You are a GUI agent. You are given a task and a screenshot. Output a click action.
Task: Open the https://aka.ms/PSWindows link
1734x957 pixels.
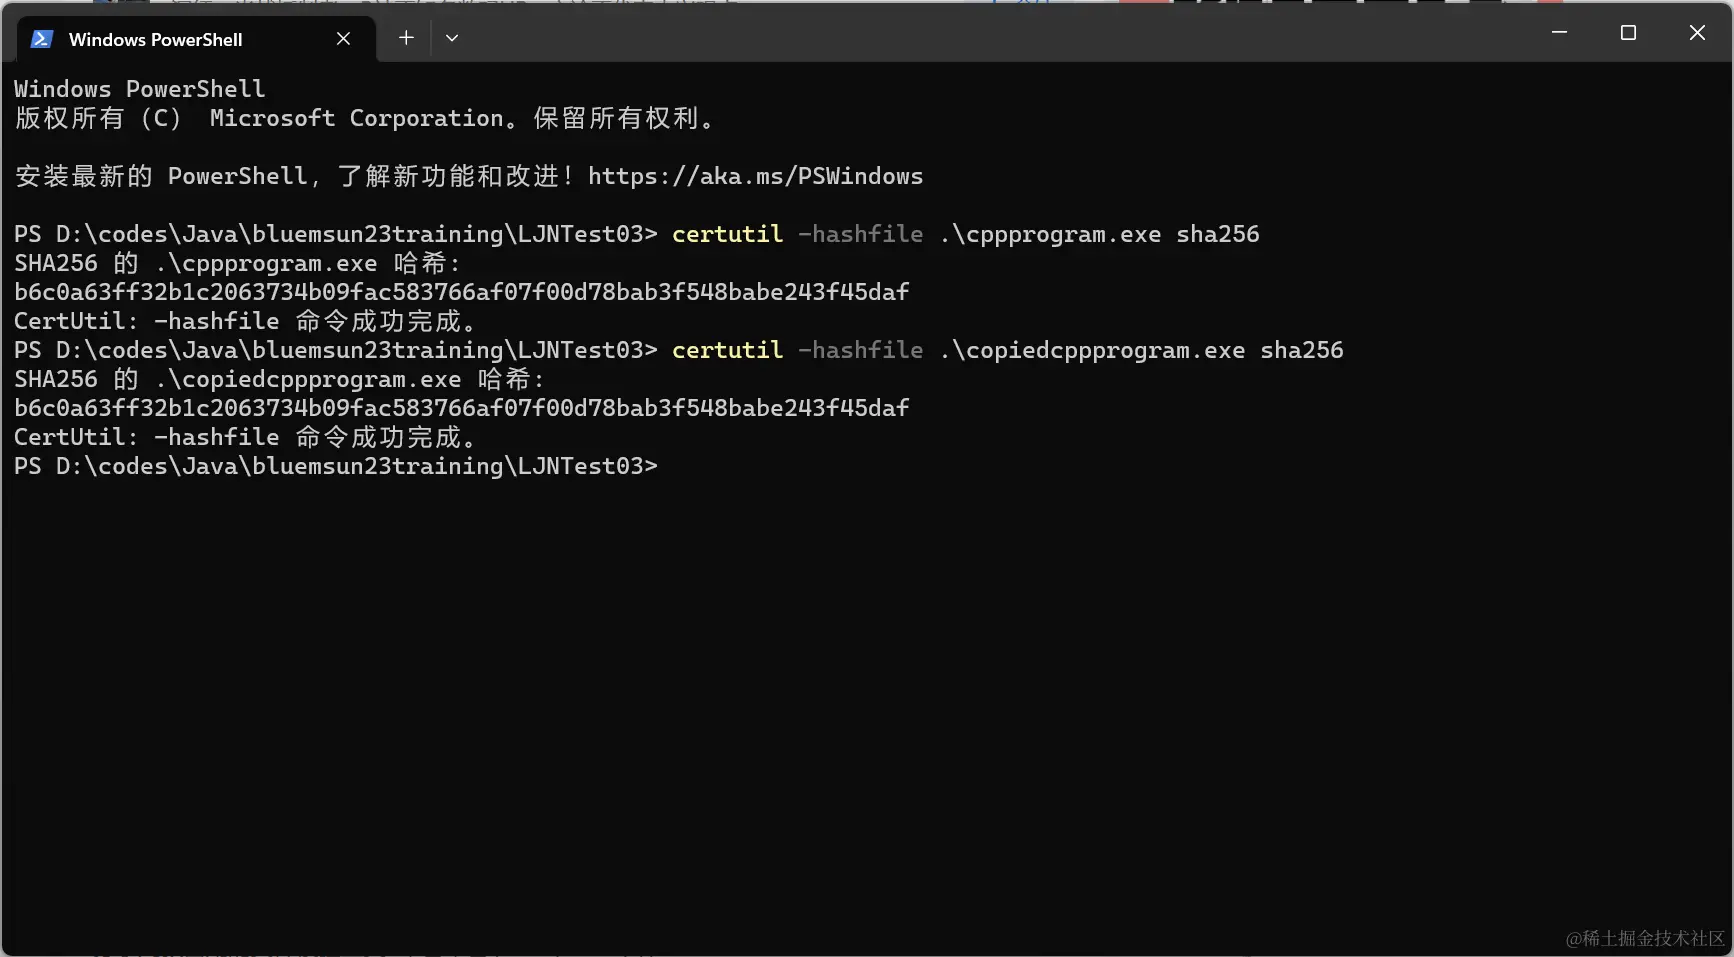click(x=755, y=176)
